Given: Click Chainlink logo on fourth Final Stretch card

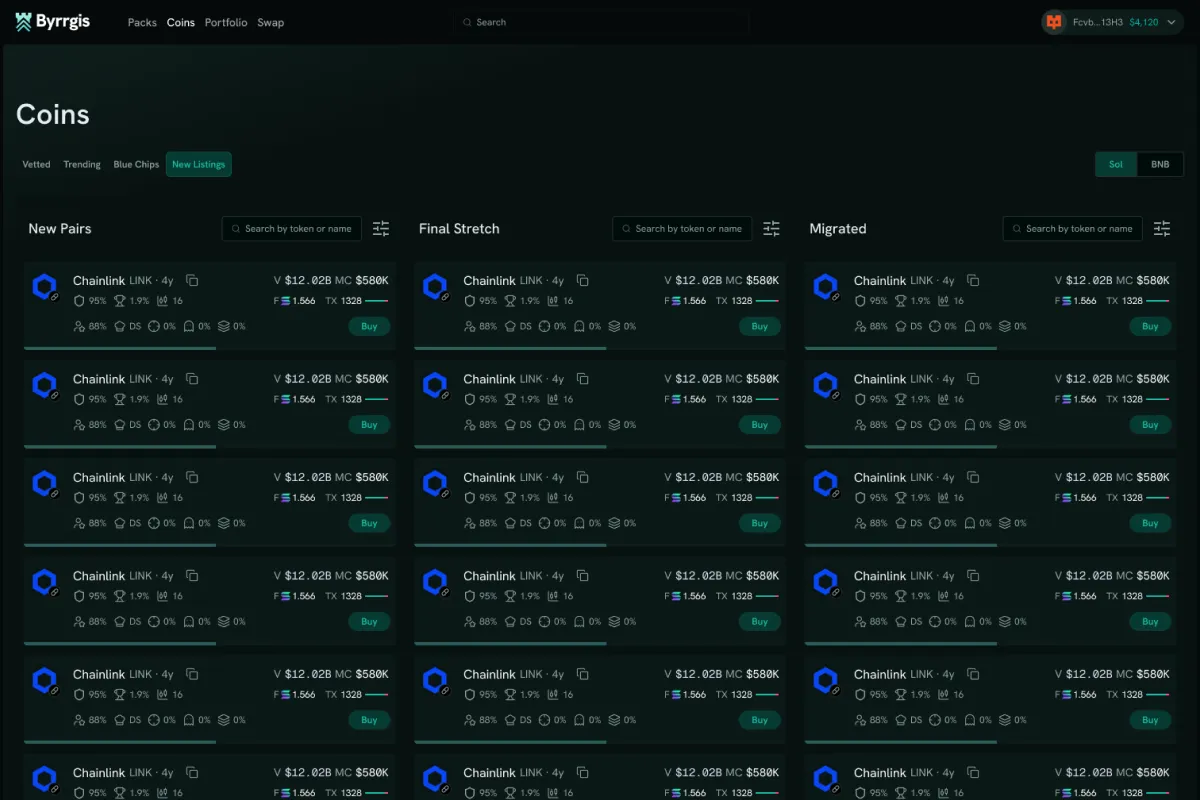Looking at the screenshot, I should 436,583.
